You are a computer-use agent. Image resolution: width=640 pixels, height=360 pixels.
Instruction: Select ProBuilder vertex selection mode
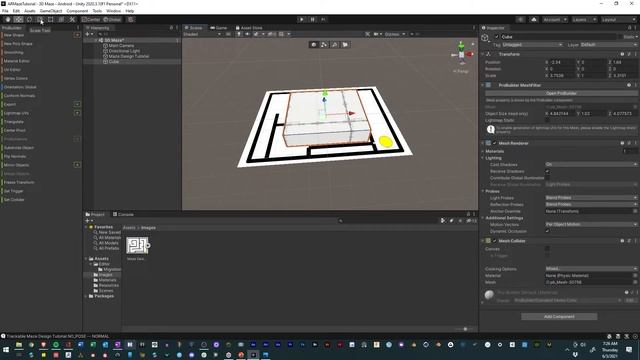click(324, 45)
